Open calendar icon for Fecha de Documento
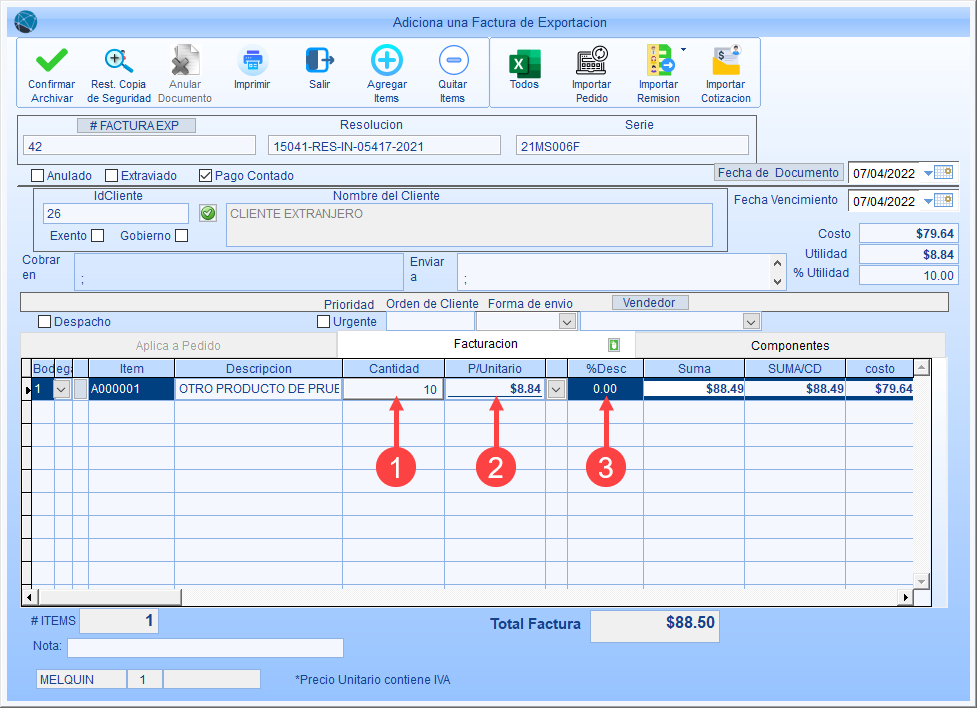977x708 pixels. [x=943, y=173]
